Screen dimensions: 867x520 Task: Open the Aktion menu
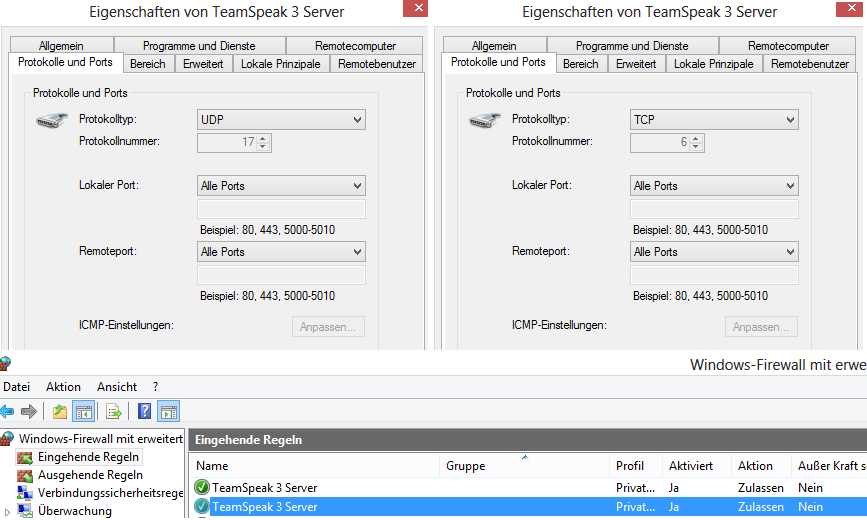coord(64,387)
